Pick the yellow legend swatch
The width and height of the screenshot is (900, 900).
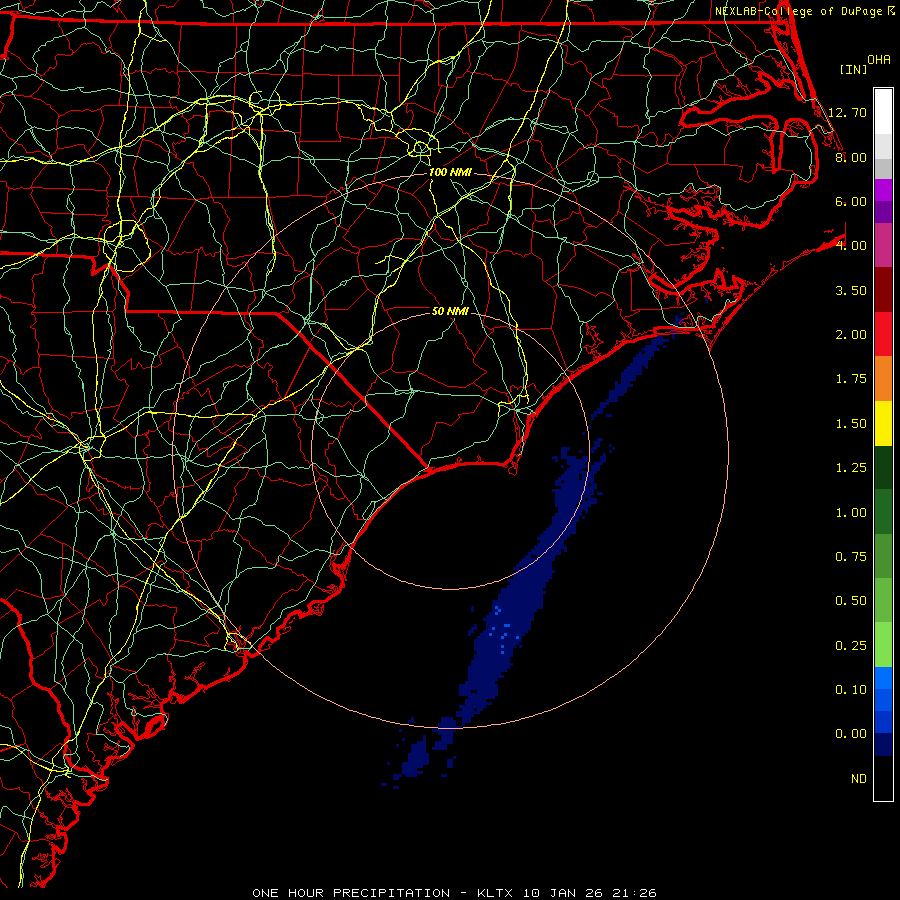point(883,423)
